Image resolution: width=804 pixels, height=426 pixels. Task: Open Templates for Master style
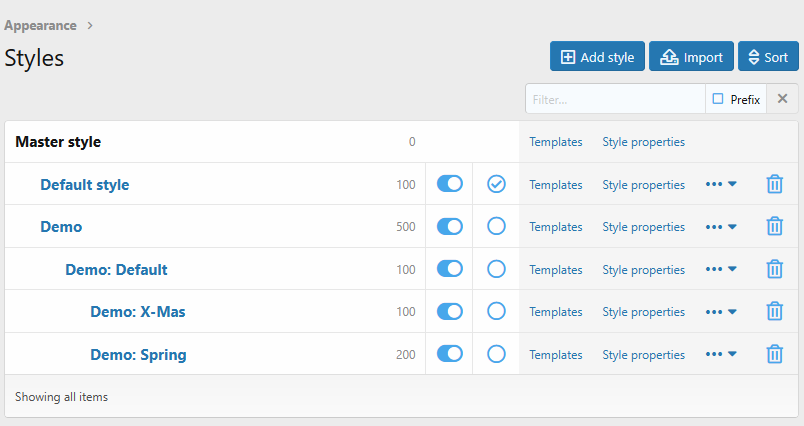click(x=556, y=142)
